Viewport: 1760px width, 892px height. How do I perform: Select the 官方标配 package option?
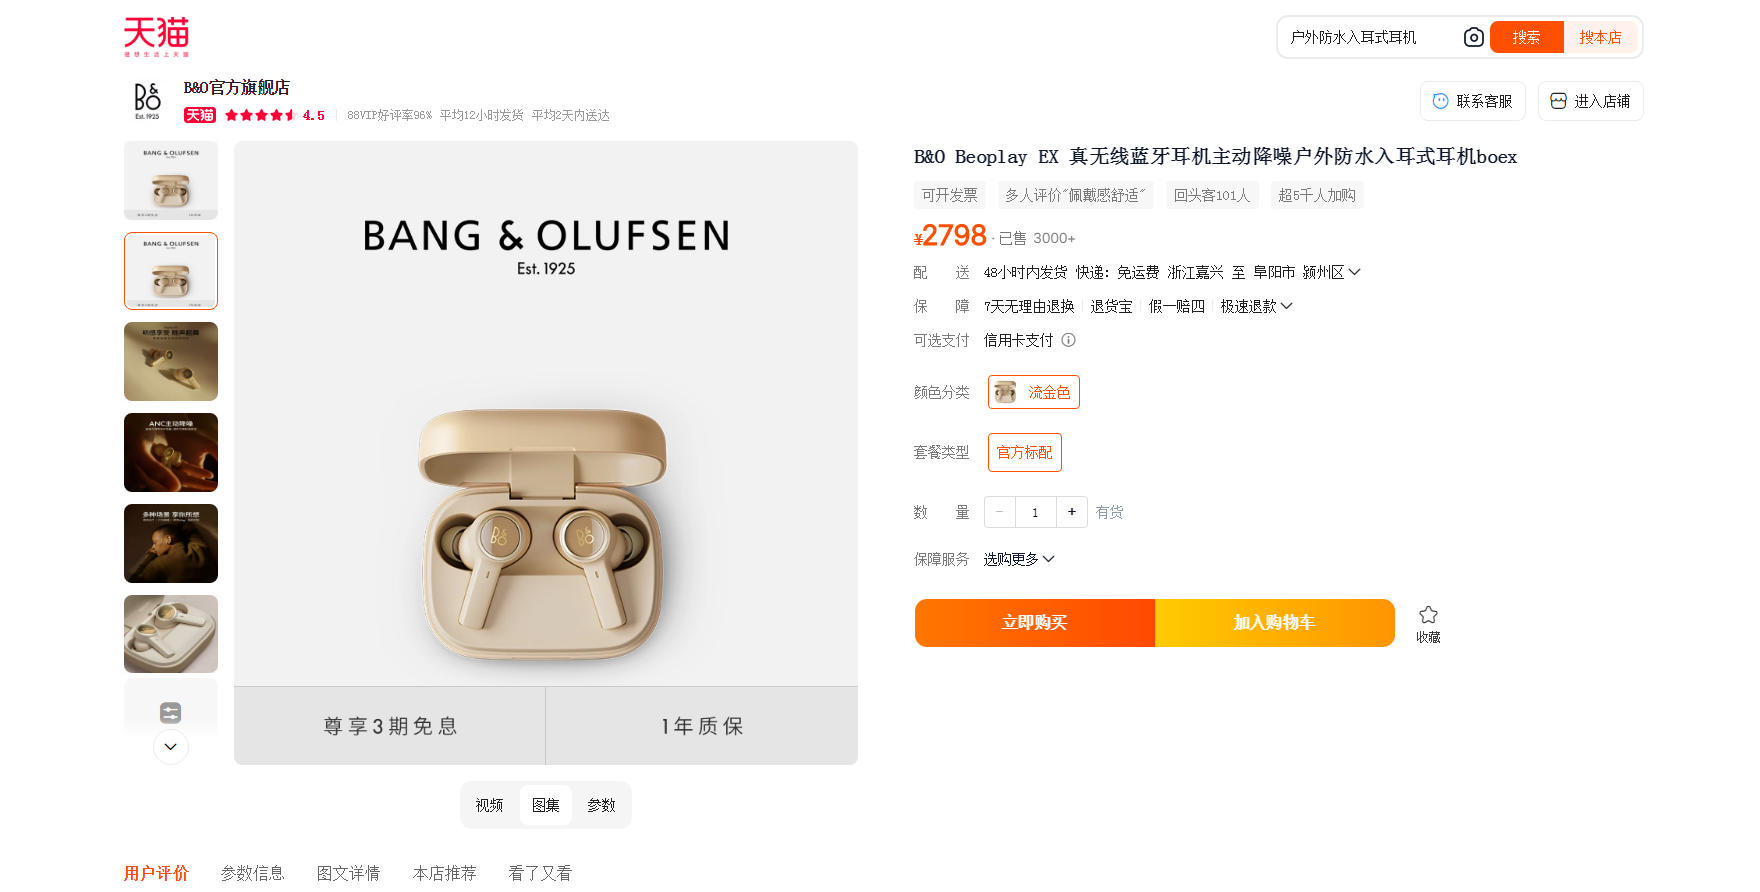(x=1024, y=452)
